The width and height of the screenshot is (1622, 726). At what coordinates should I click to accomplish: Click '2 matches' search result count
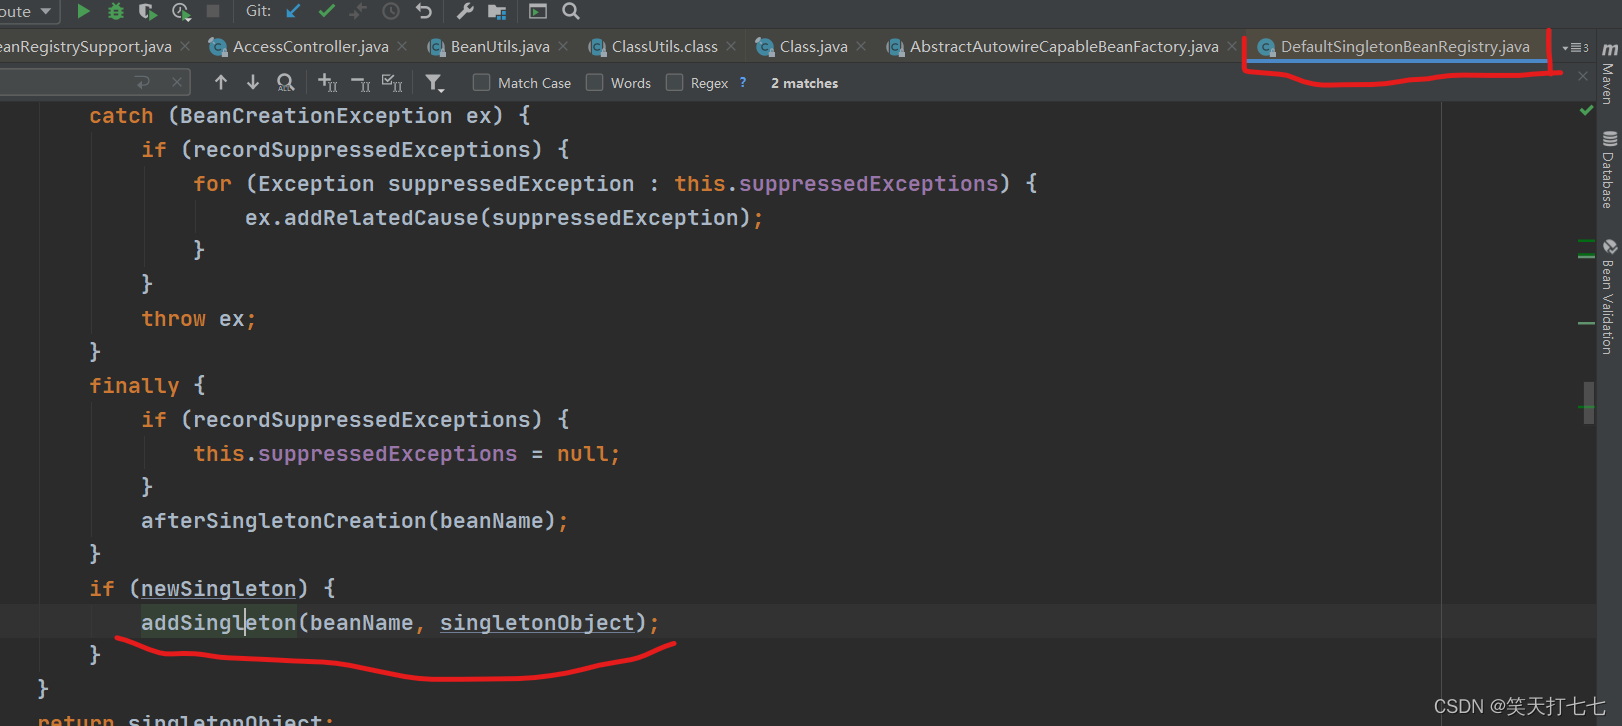[x=804, y=83]
